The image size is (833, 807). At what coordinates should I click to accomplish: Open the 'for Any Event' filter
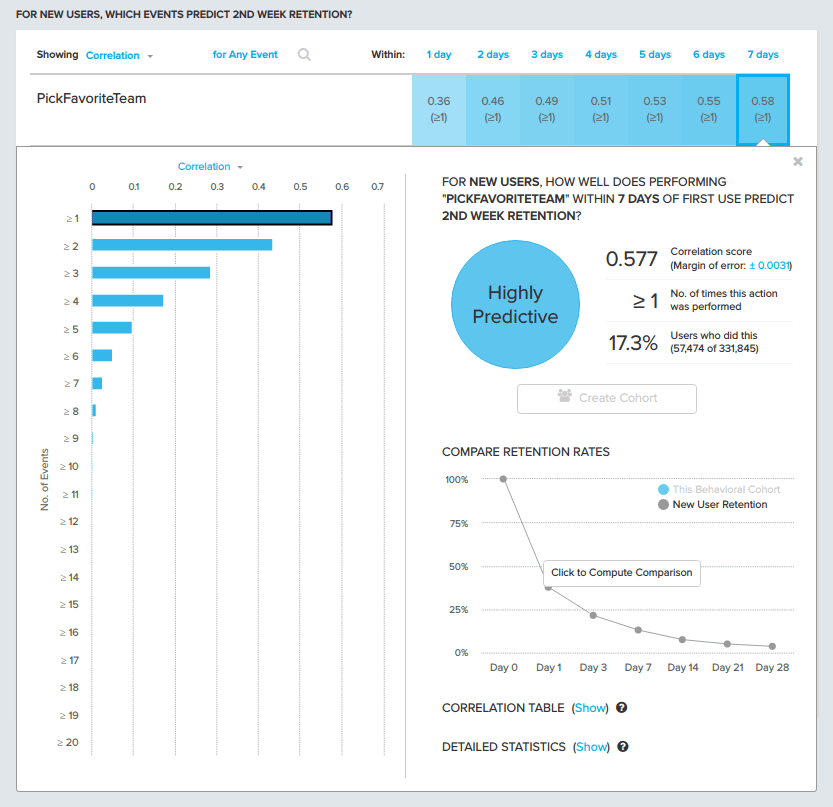pyautogui.click(x=244, y=55)
